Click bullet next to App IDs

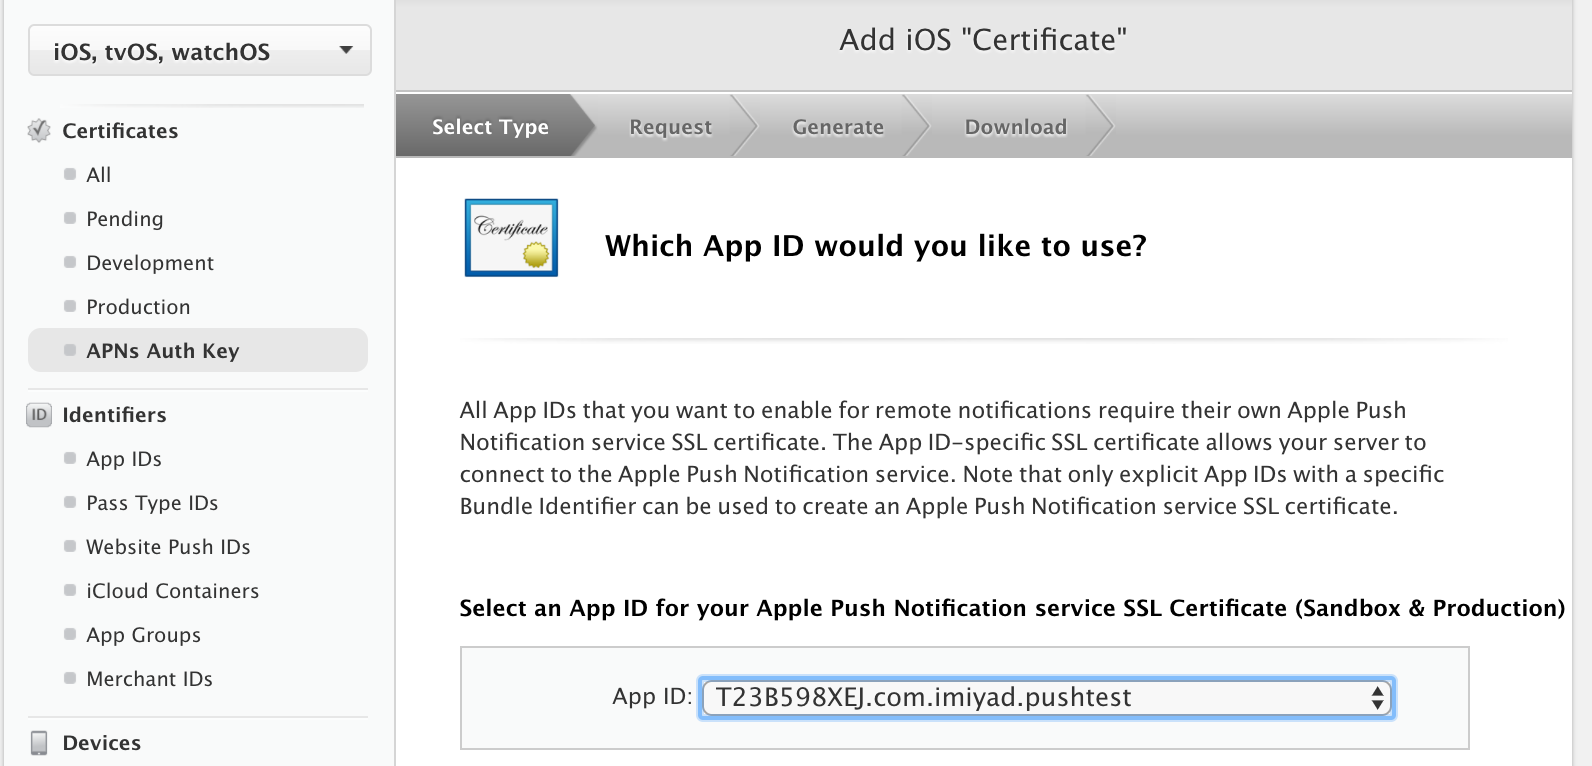(70, 458)
